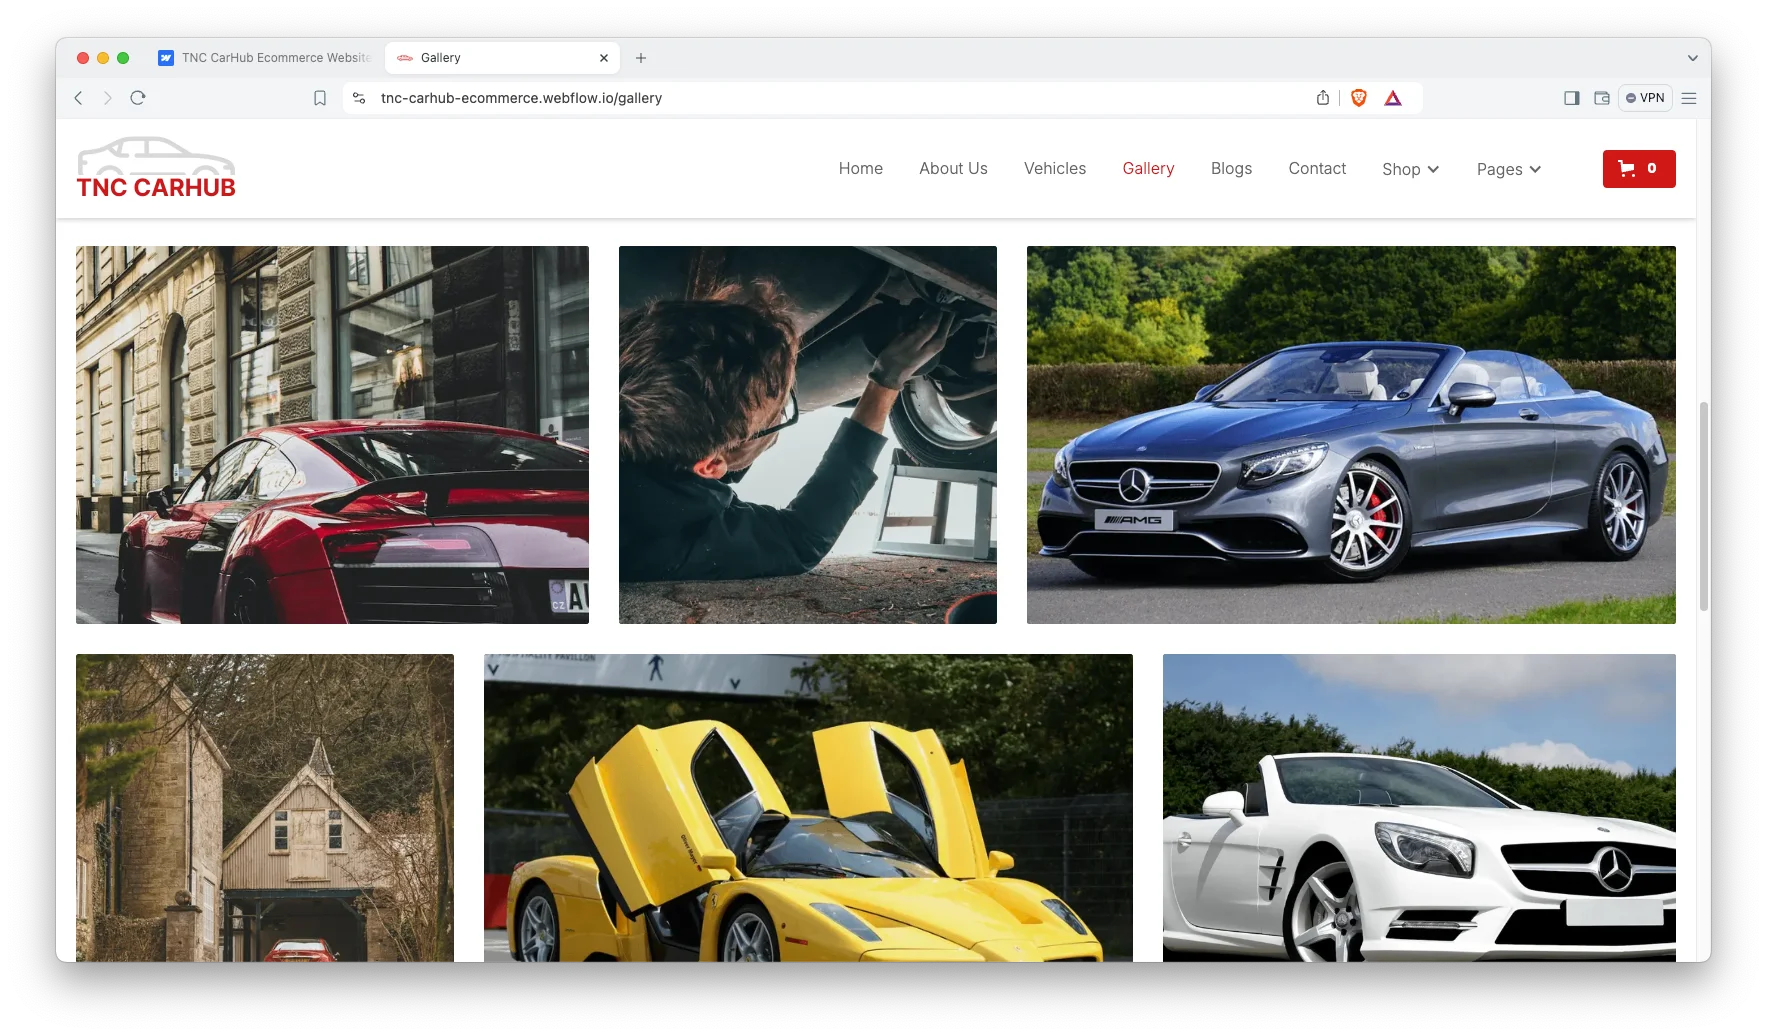This screenshot has width=1767, height=1036.
Task: Click the share/upload icon in toolbar
Action: (x=1322, y=97)
